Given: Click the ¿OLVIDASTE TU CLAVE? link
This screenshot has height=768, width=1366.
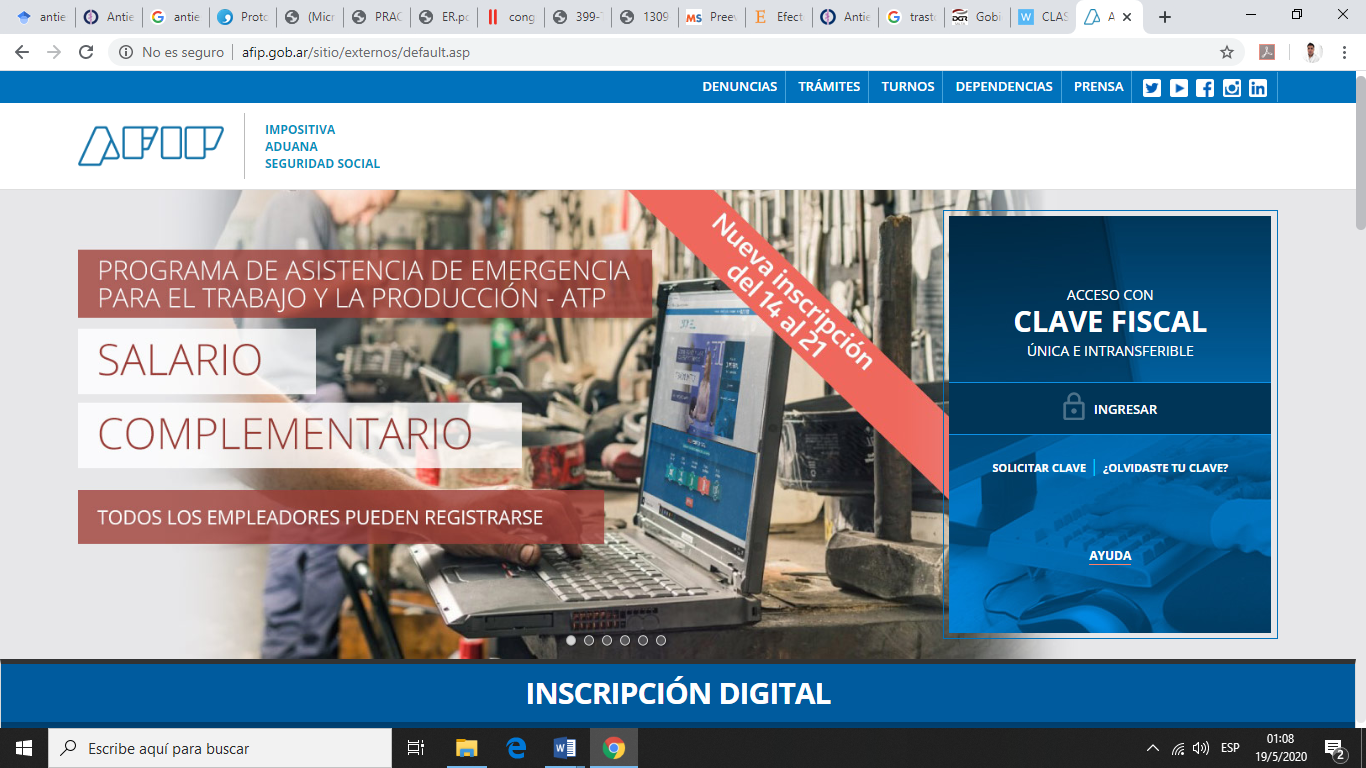Looking at the screenshot, I should tap(1165, 468).
